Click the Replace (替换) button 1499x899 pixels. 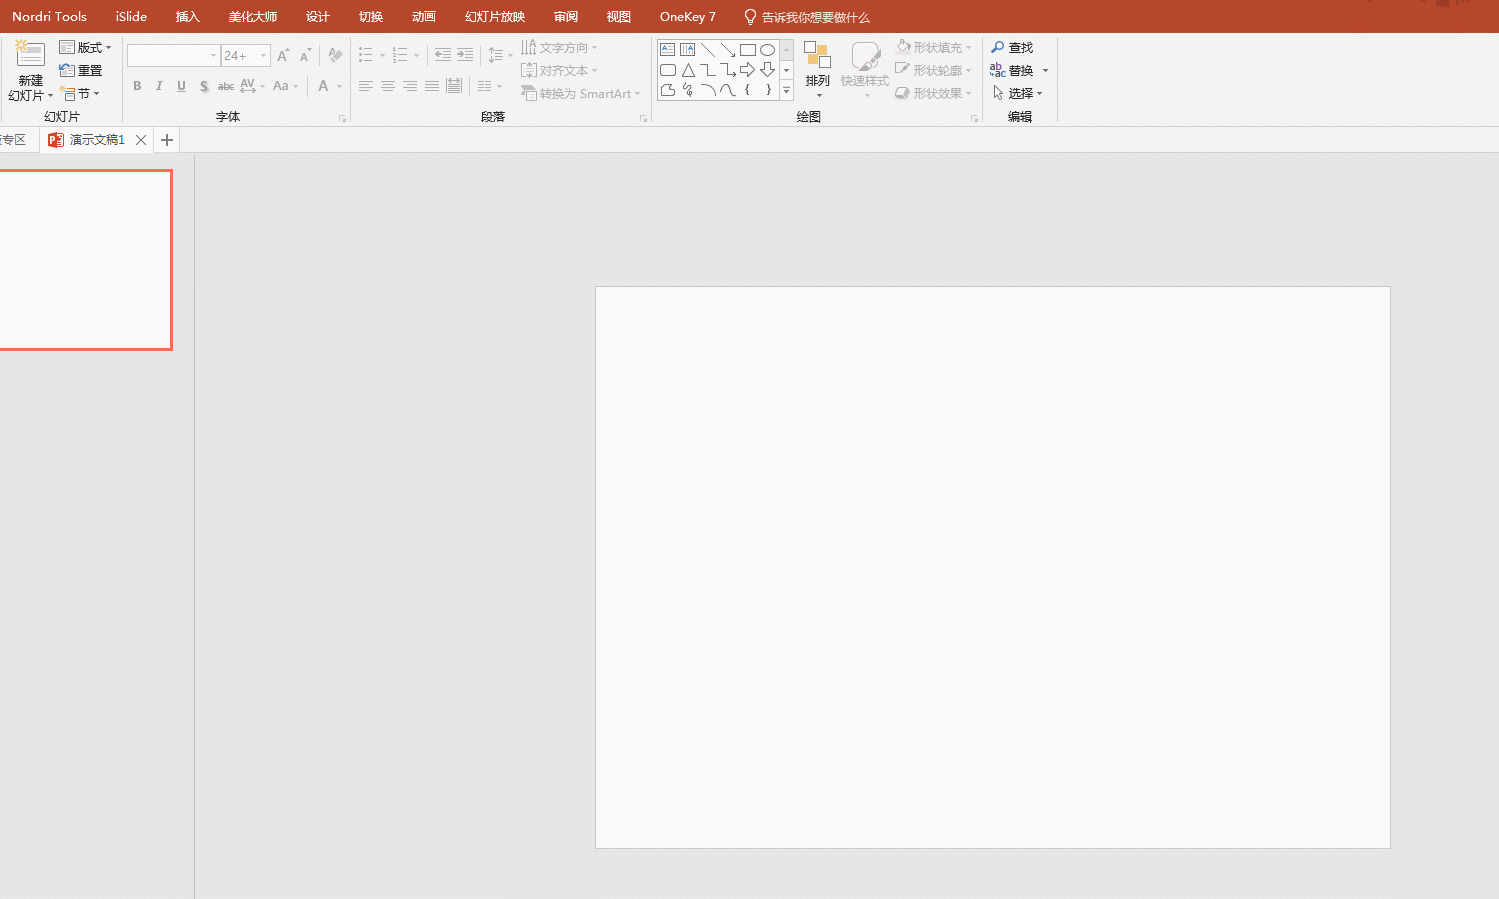pyautogui.click(x=1012, y=71)
